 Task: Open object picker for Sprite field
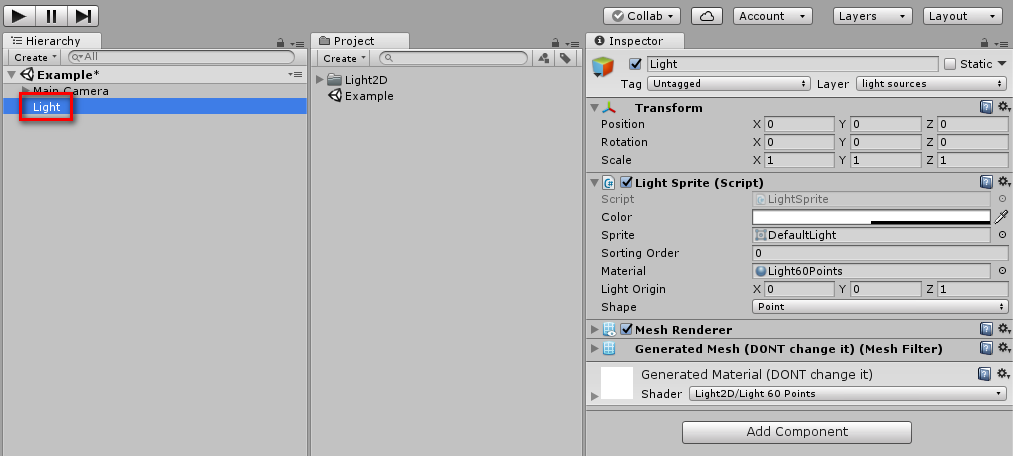[x=1002, y=235]
